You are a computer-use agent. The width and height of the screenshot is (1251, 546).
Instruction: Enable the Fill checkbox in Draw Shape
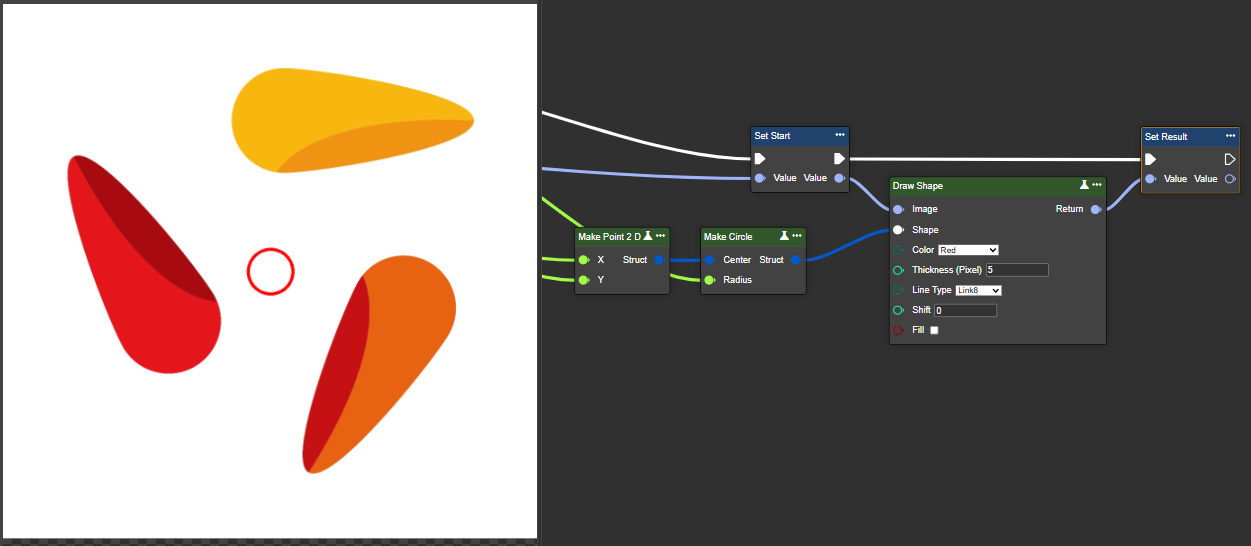pos(934,330)
